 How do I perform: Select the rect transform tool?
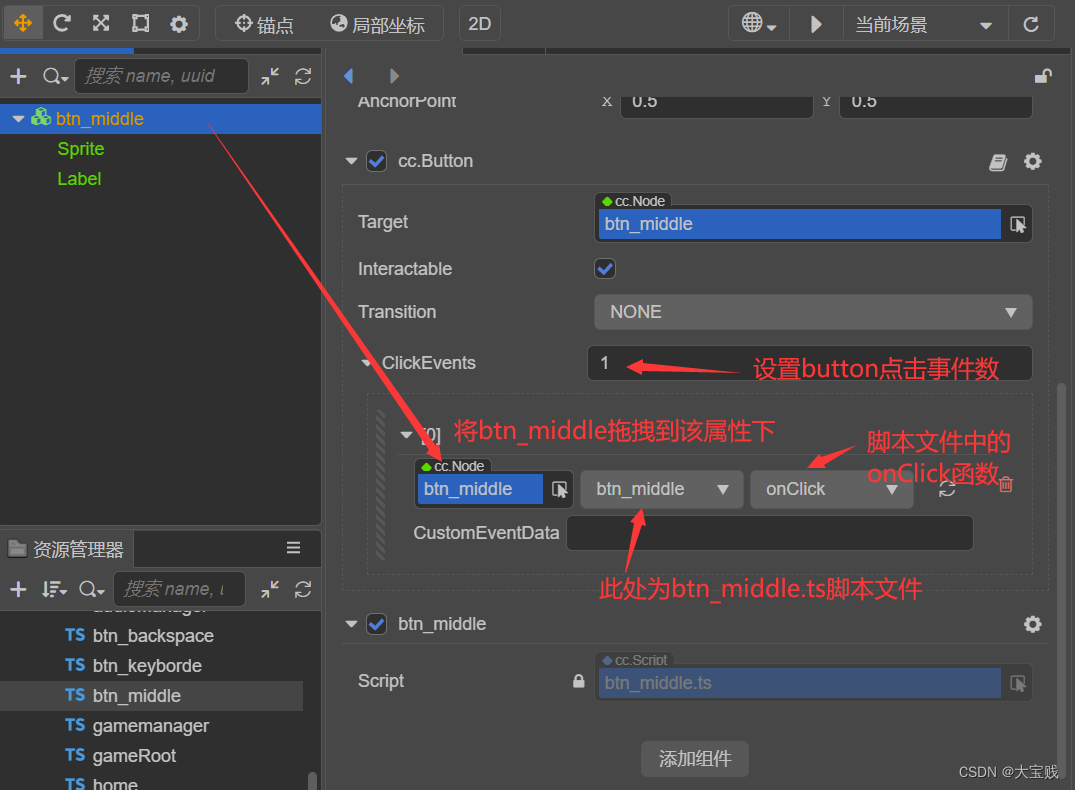point(140,23)
